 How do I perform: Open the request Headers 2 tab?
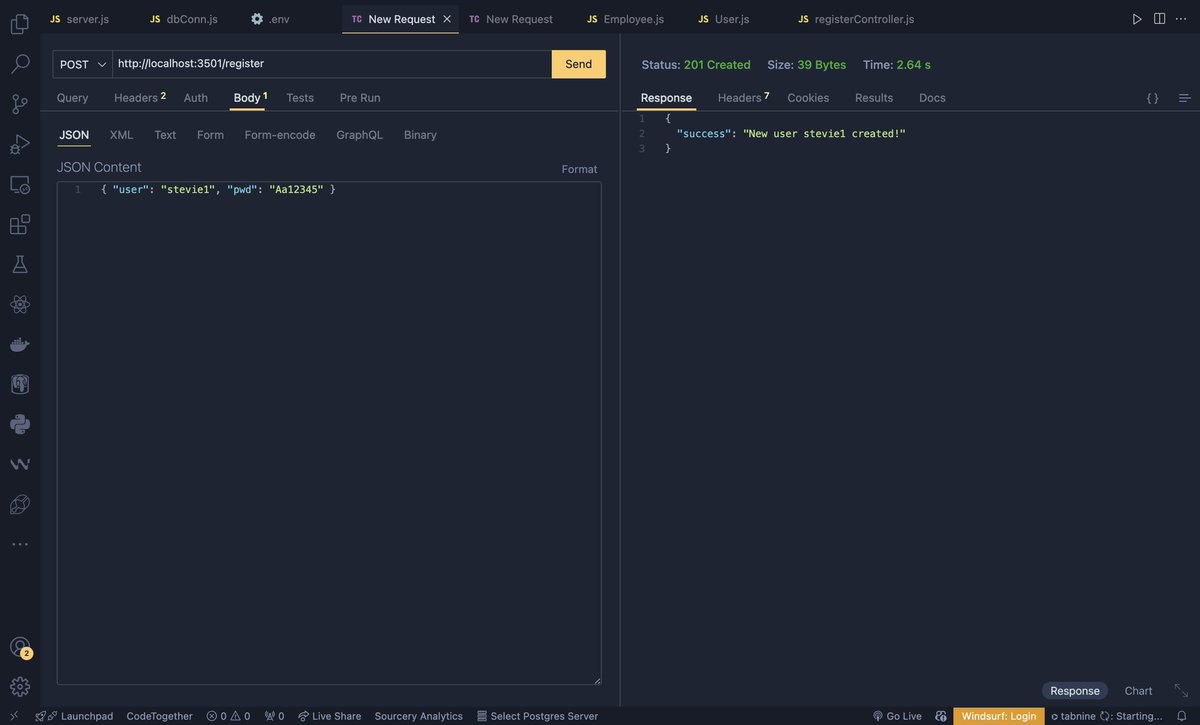coord(140,98)
